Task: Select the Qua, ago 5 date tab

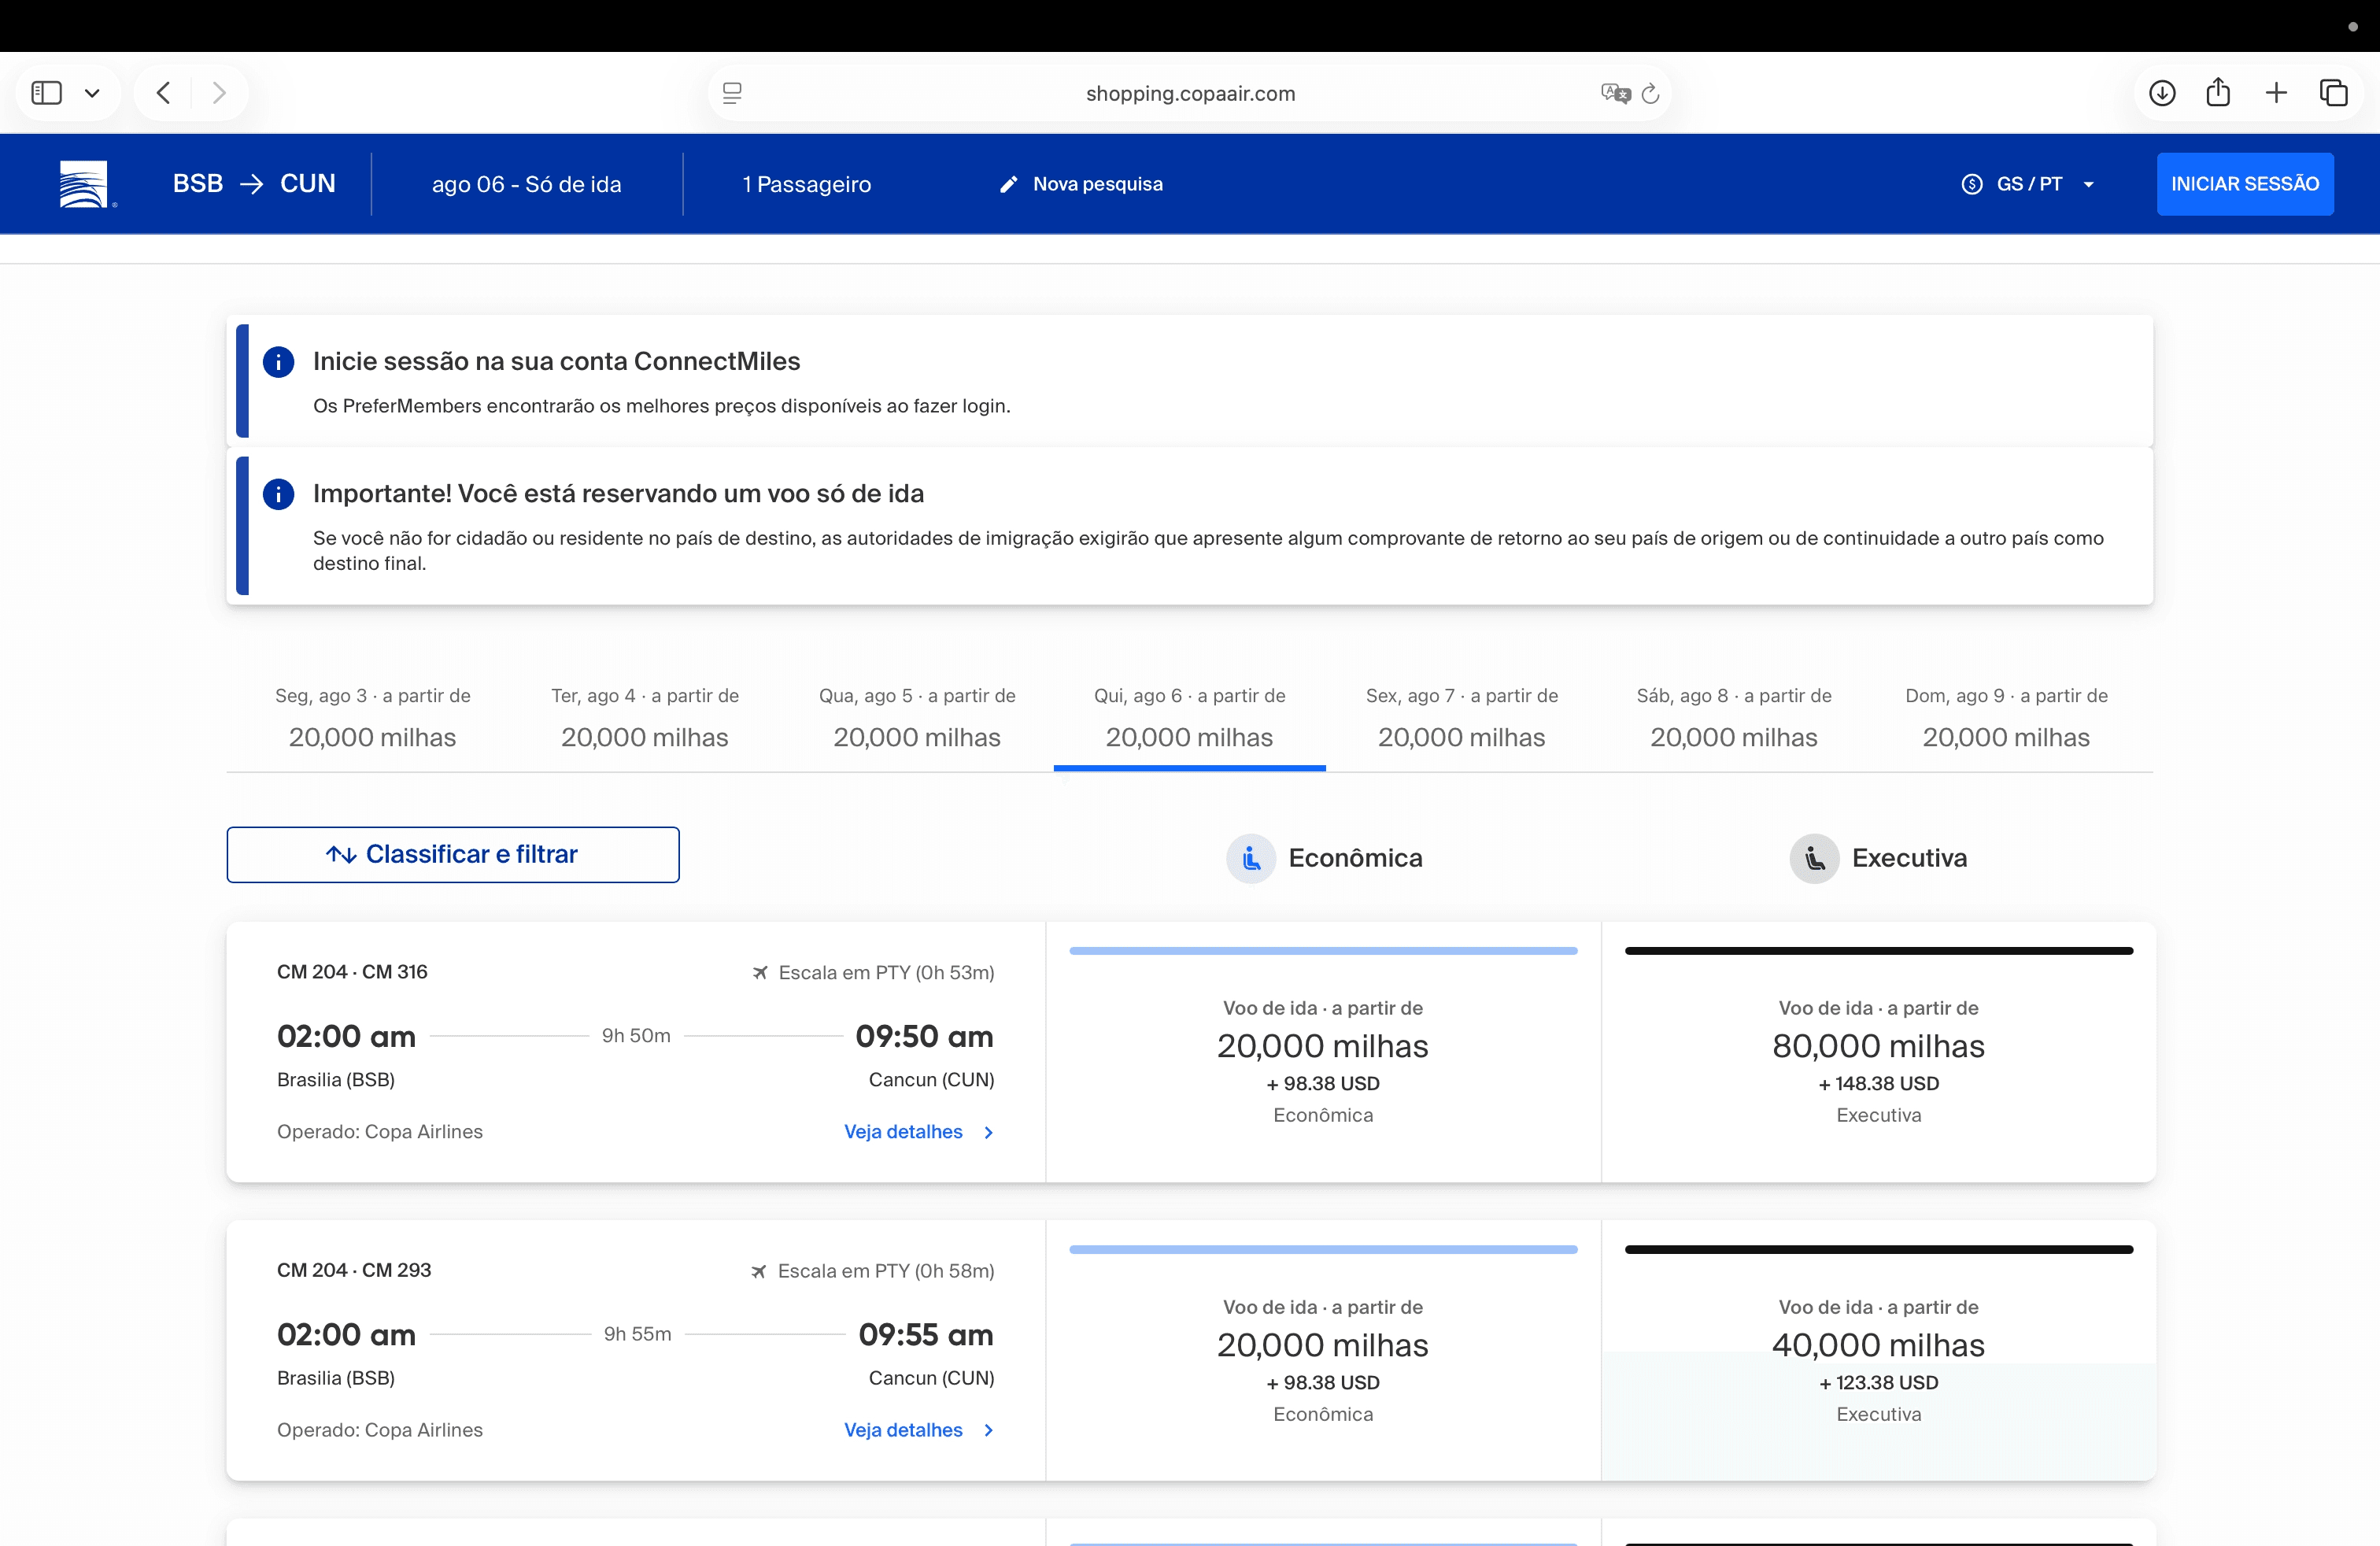Action: pos(917,718)
